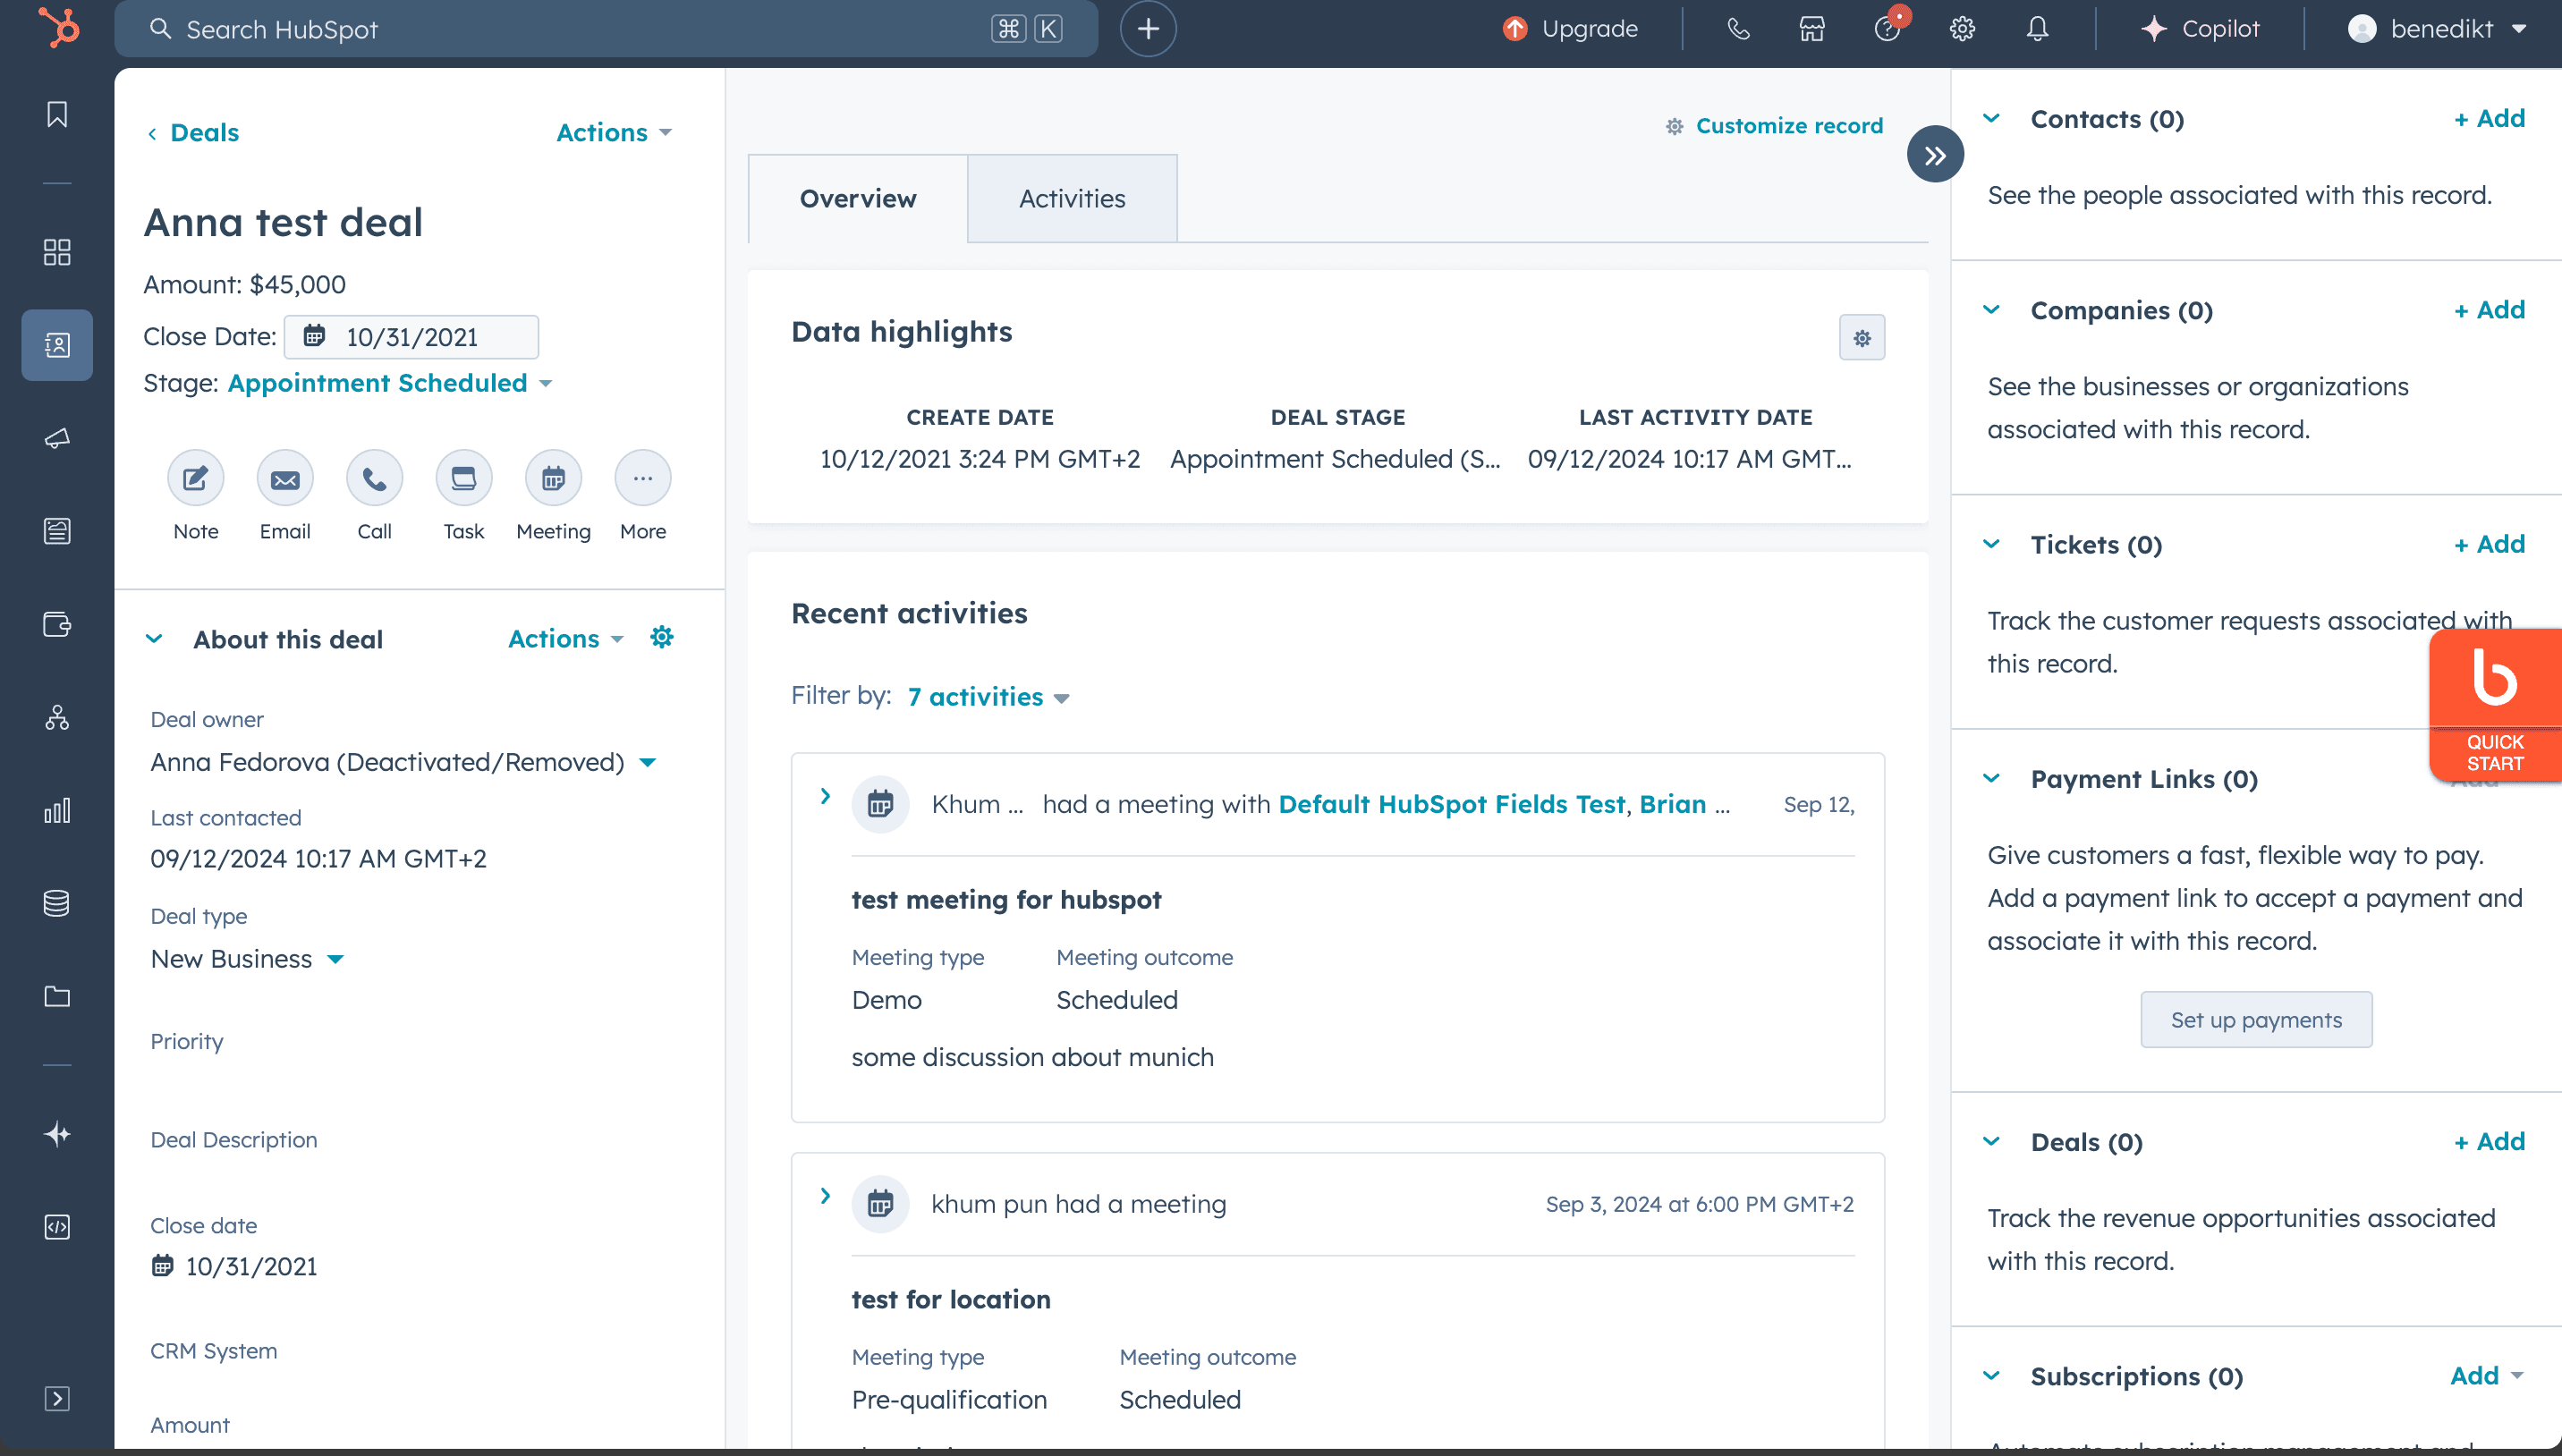Open About this deal gear settings
This screenshot has height=1456, width=2562.
(662, 637)
